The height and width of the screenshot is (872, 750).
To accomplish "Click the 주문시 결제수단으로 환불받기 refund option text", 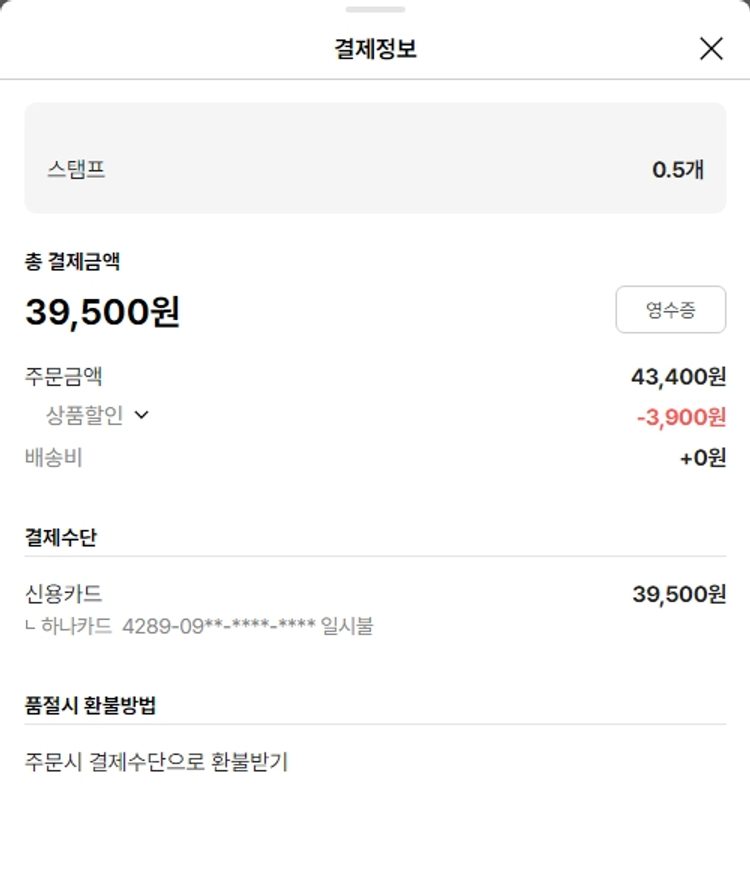I will point(156,762).
